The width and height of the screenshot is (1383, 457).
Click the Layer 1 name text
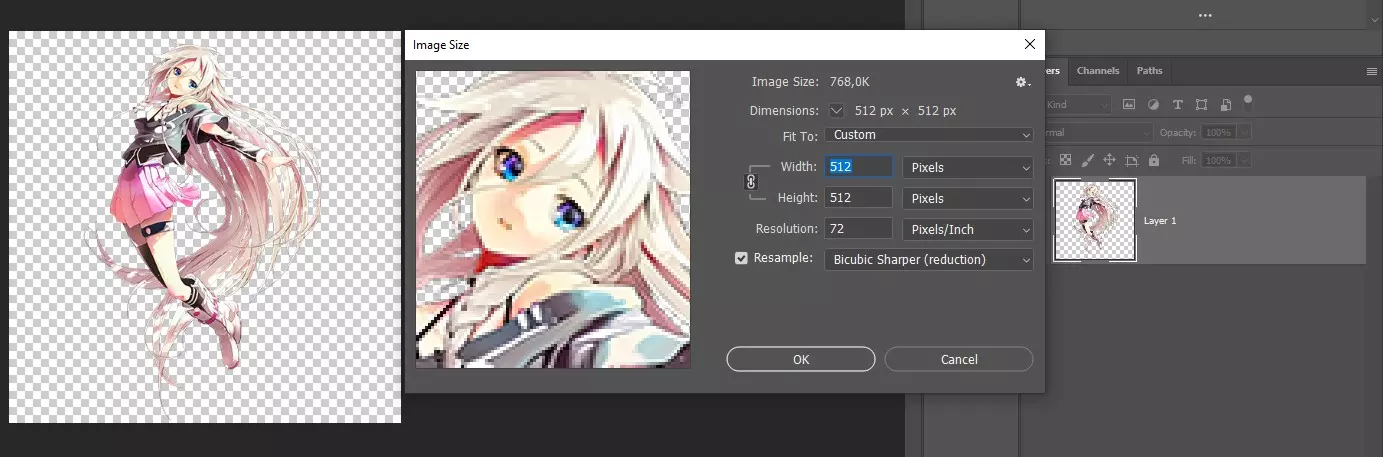click(x=1160, y=220)
